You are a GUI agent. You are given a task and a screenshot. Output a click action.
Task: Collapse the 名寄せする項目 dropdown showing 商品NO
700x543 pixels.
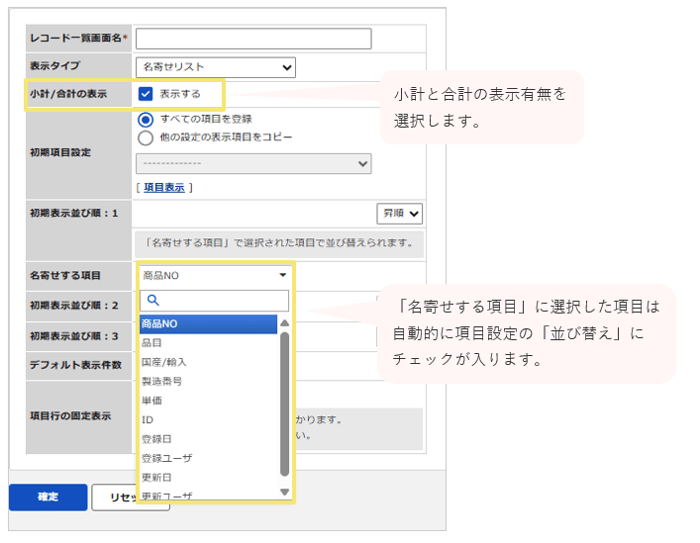point(215,276)
